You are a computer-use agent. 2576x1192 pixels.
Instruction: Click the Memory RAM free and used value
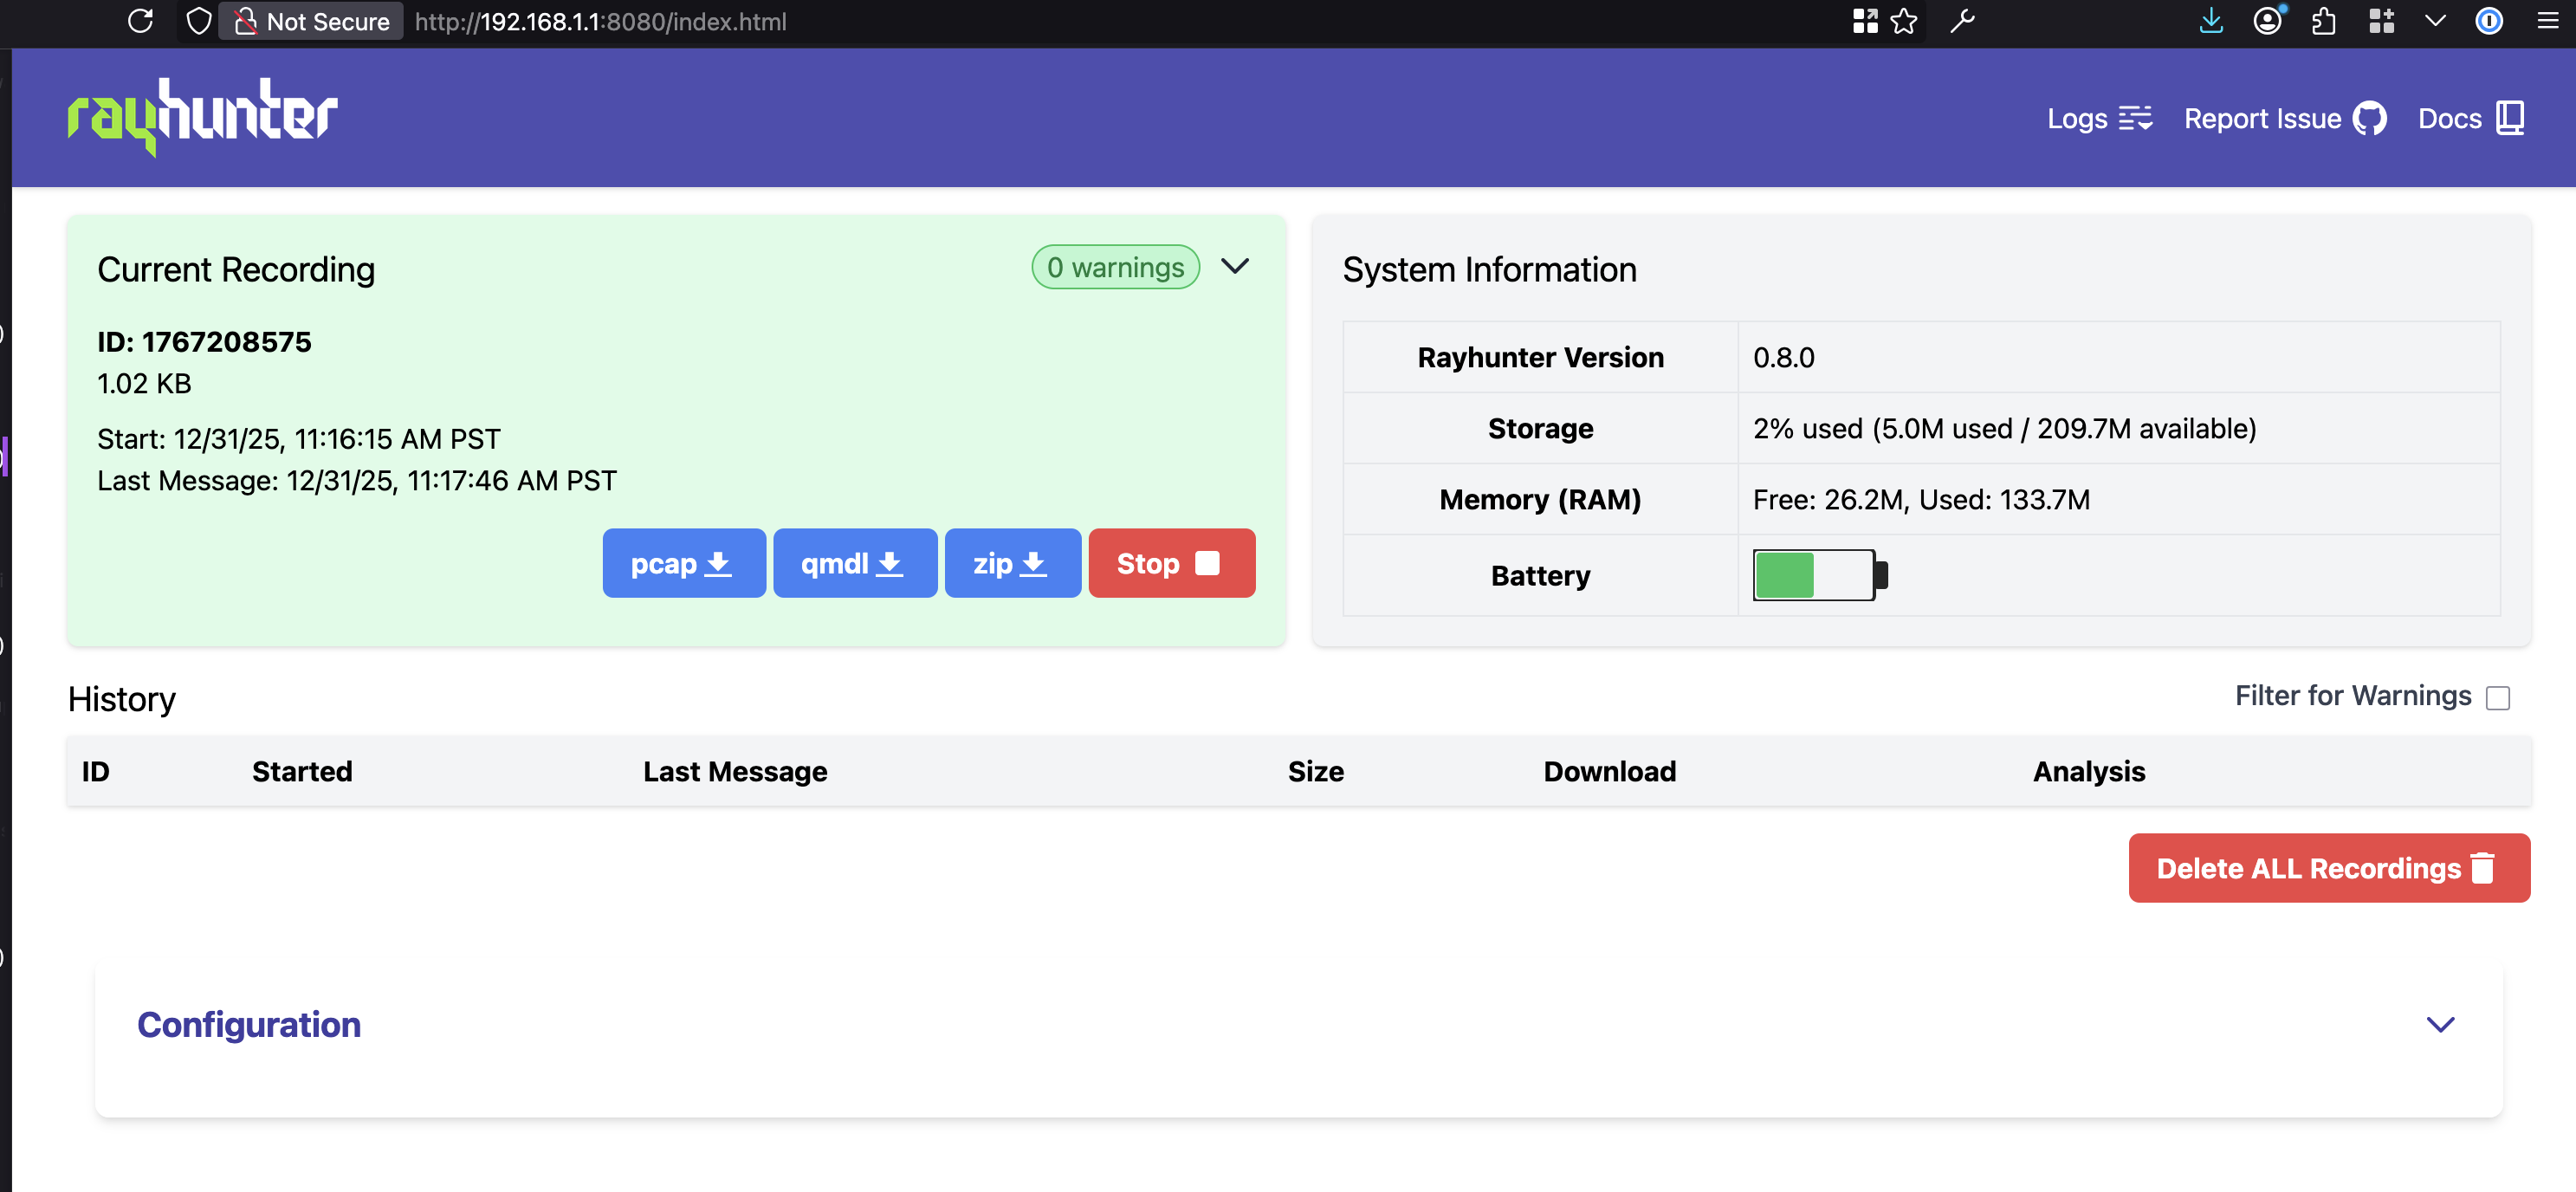click(x=1920, y=499)
